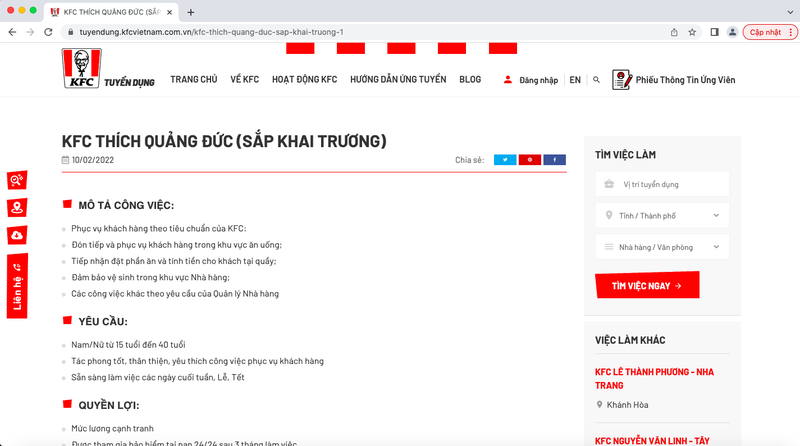
Task: Click the KFC Tuyển Dụng logo
Action: (x=108, y=71)
